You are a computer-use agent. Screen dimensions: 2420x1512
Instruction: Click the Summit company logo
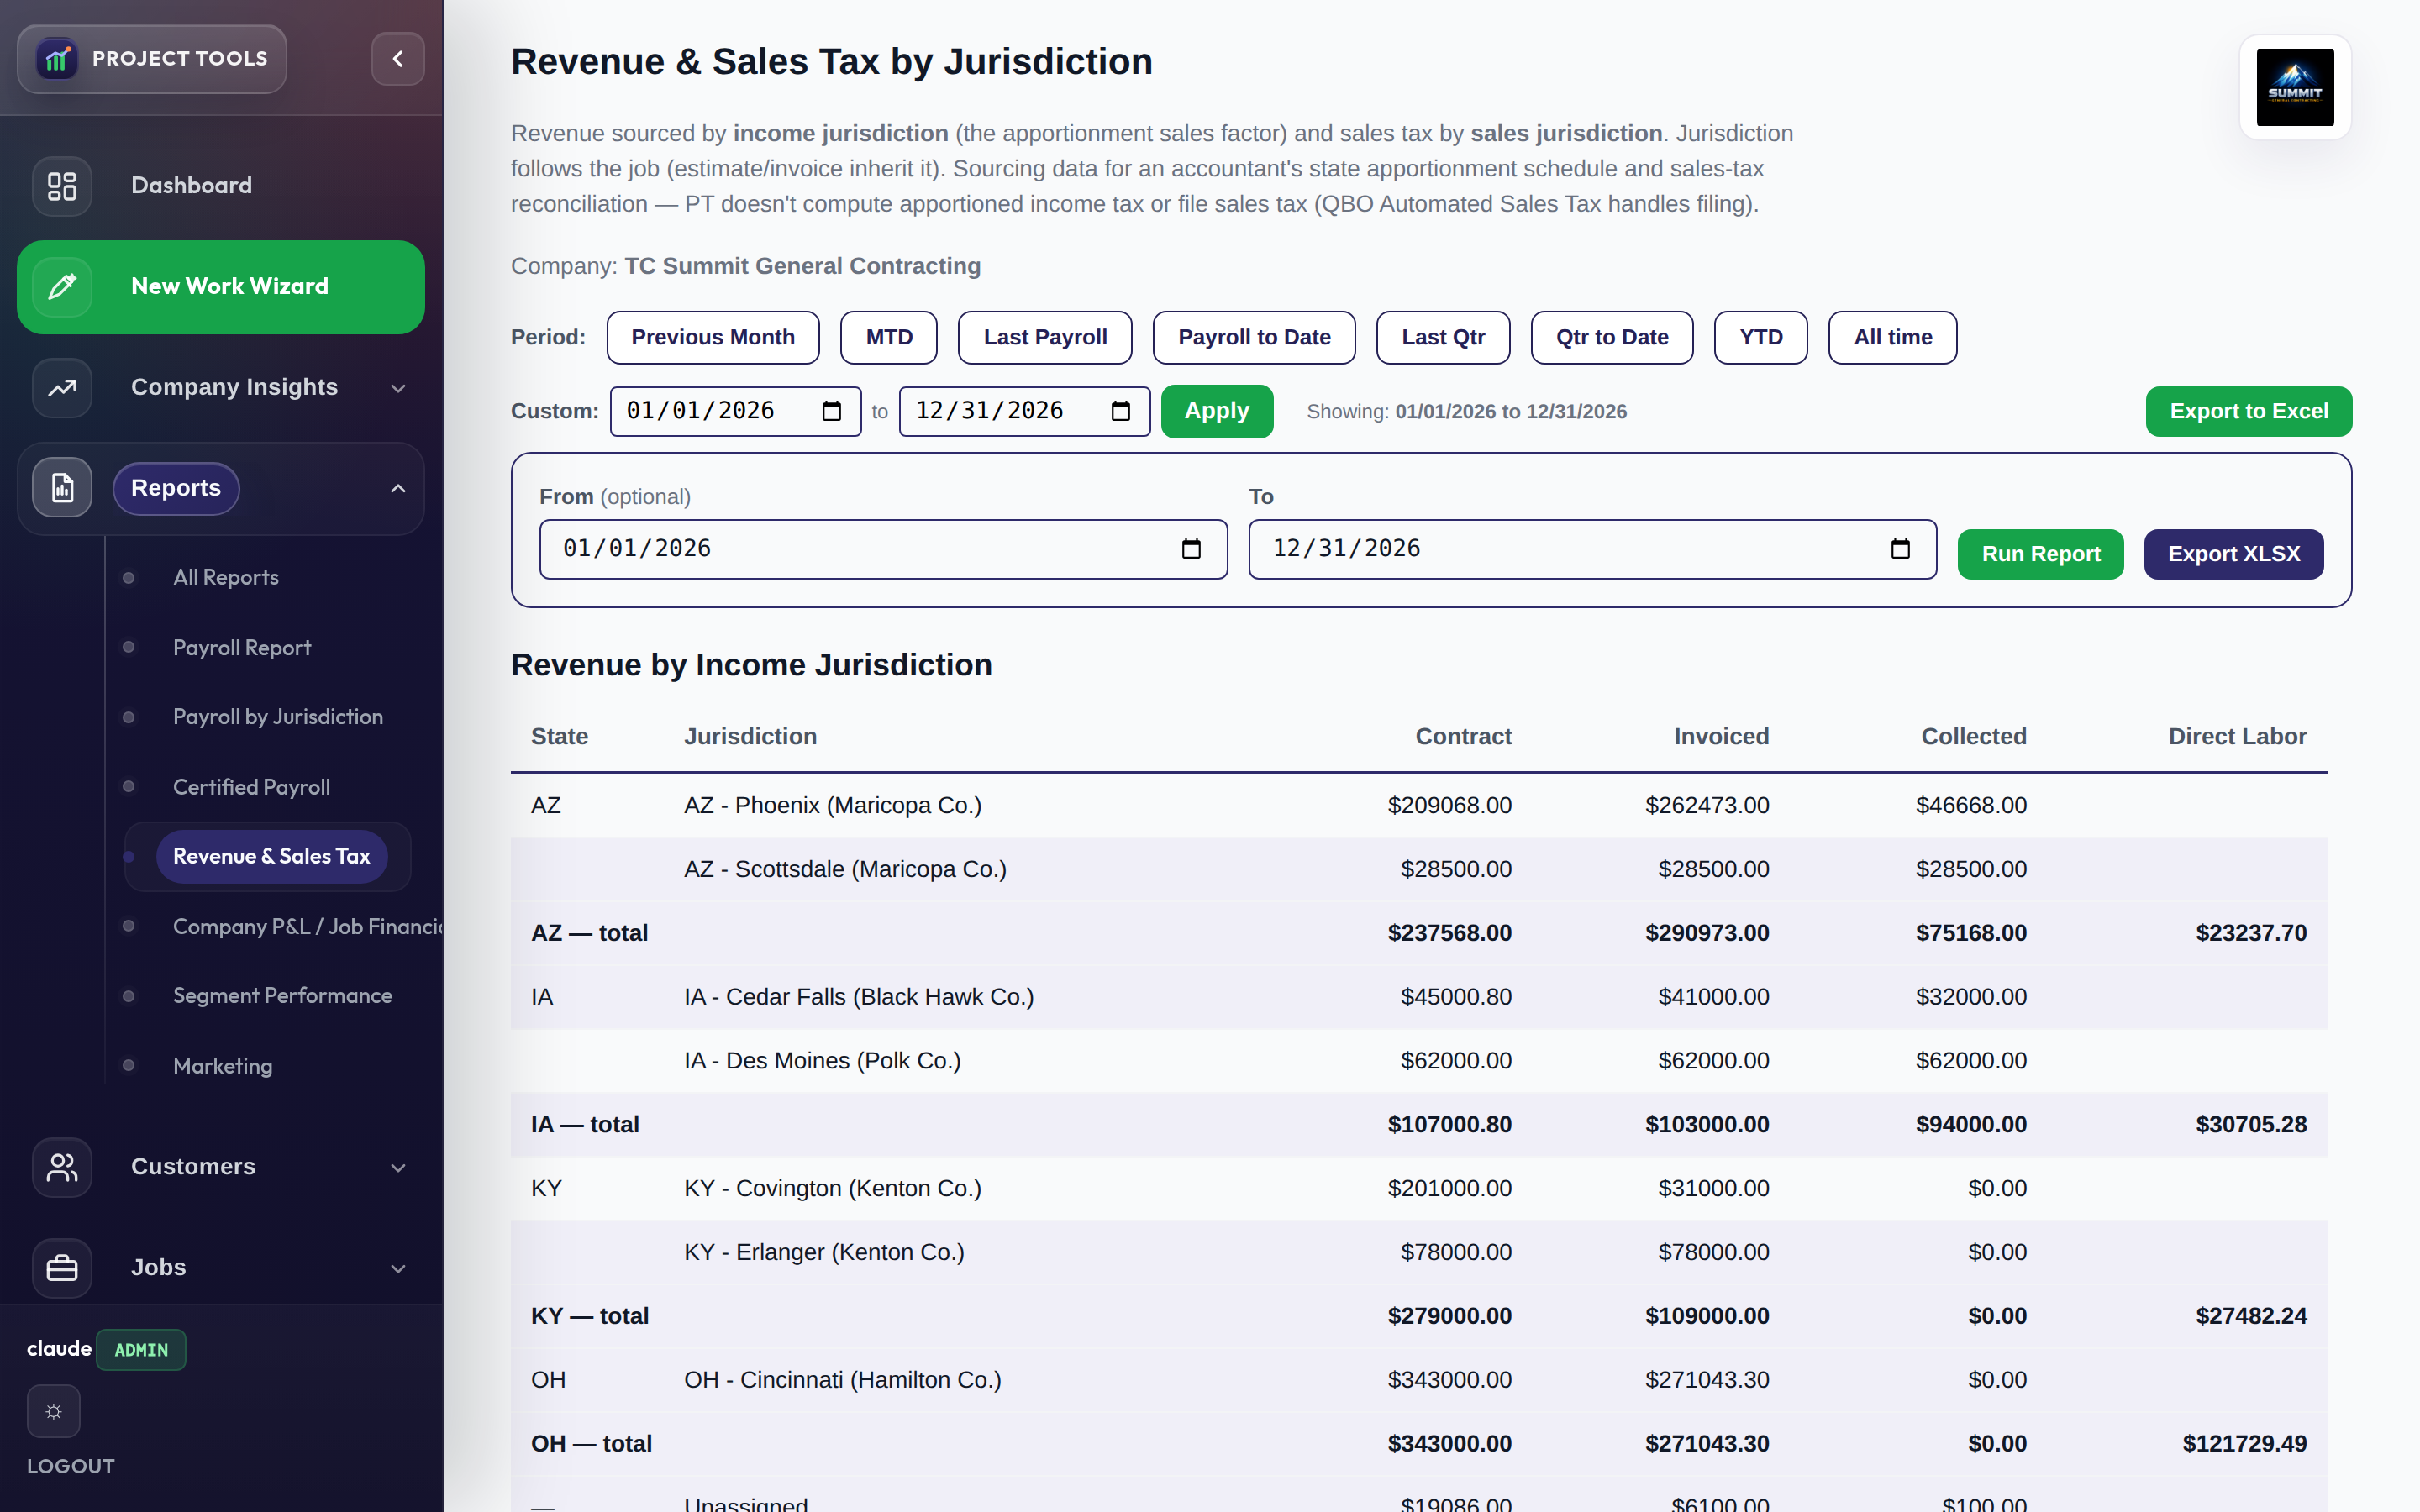point(2295,87)
